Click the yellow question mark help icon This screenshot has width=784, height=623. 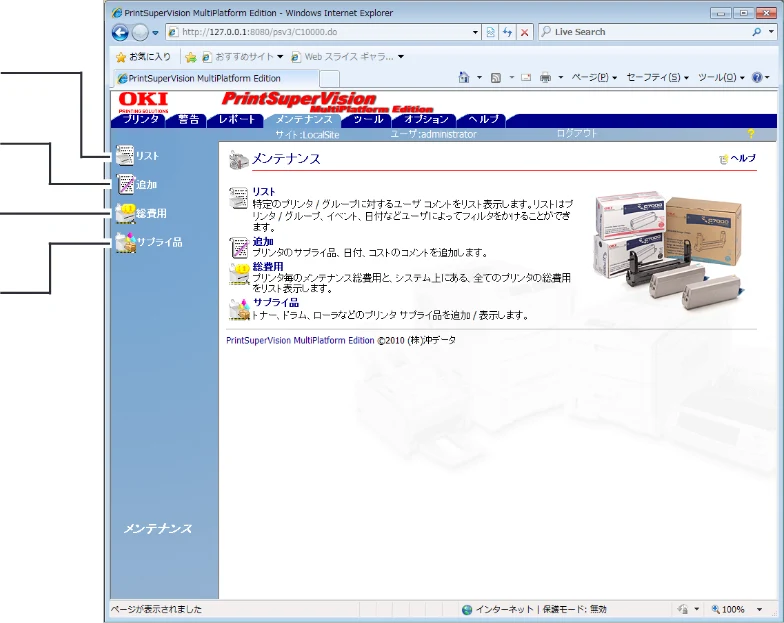coord(750,134)
